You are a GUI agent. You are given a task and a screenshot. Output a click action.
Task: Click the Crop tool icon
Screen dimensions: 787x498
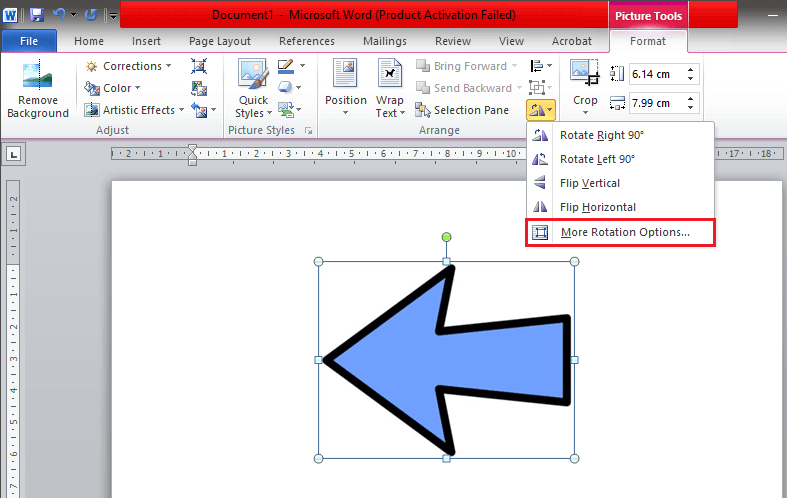click(584, 75)
